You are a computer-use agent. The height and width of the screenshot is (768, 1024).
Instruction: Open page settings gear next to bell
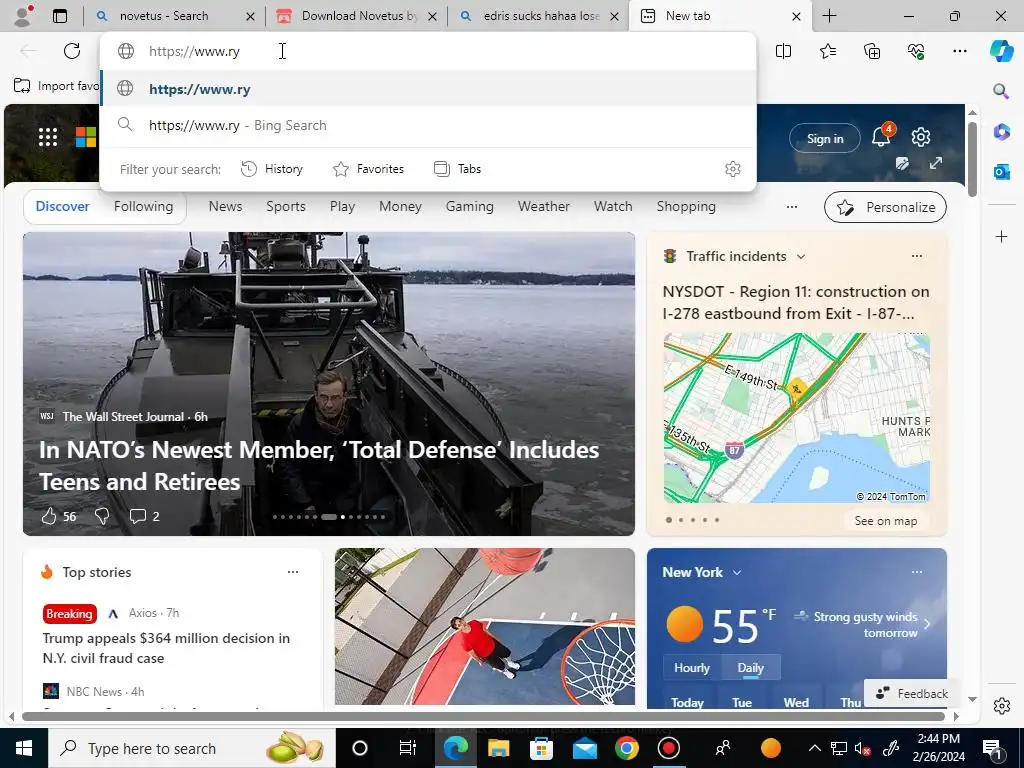pyautogui.click(x=921, y=137)
